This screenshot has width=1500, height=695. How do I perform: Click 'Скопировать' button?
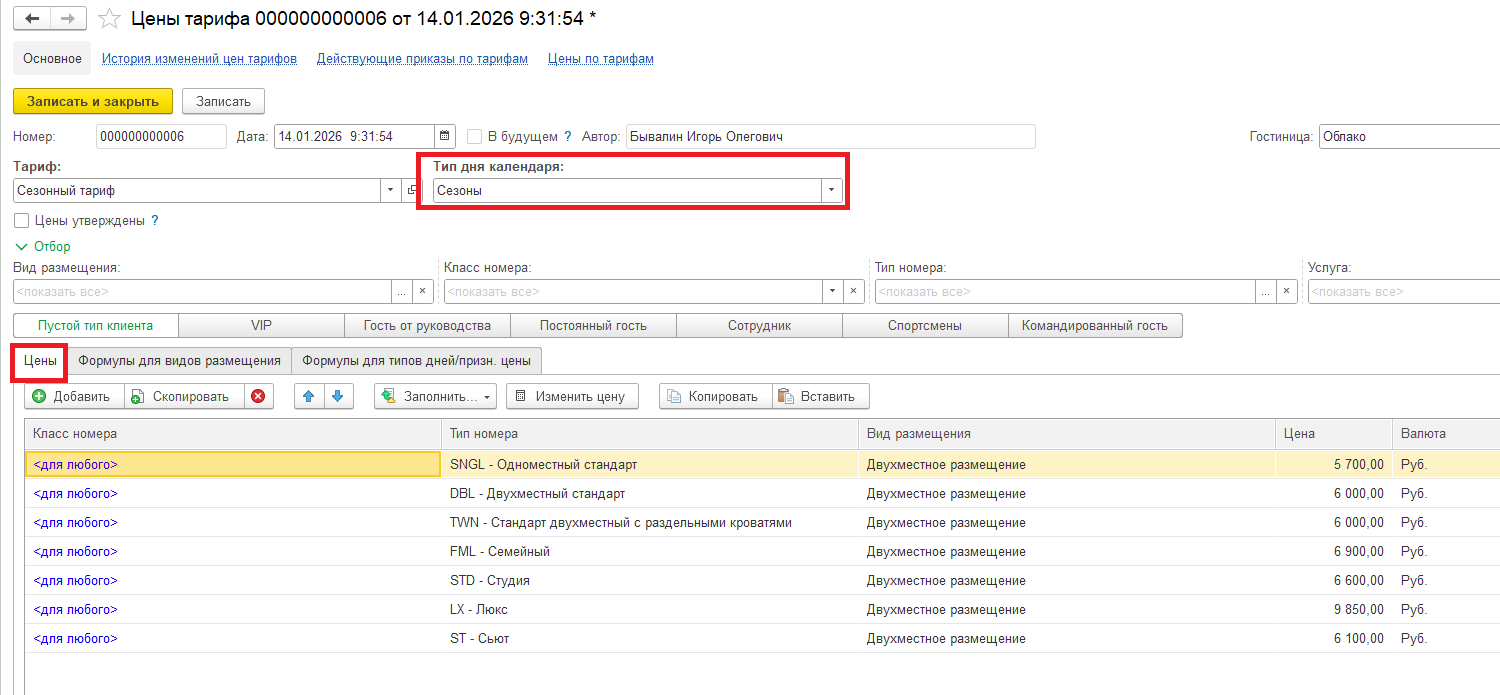coord(184,396)
